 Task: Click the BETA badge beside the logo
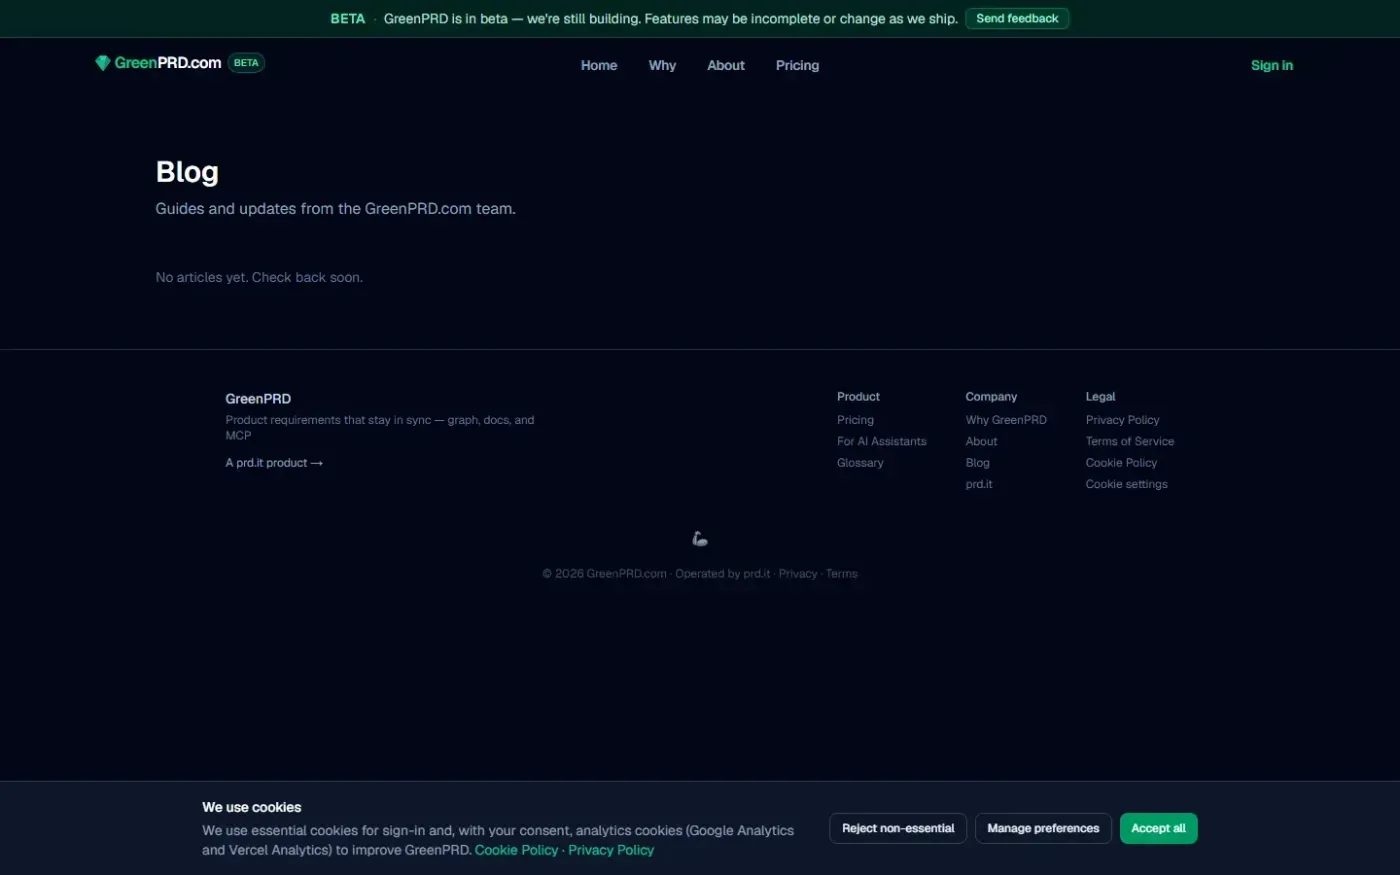coord(246,63)
